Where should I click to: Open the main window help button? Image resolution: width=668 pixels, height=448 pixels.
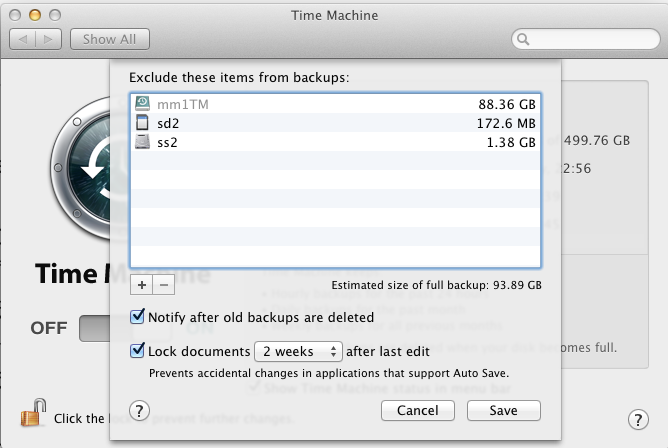(x=637, y=419)
